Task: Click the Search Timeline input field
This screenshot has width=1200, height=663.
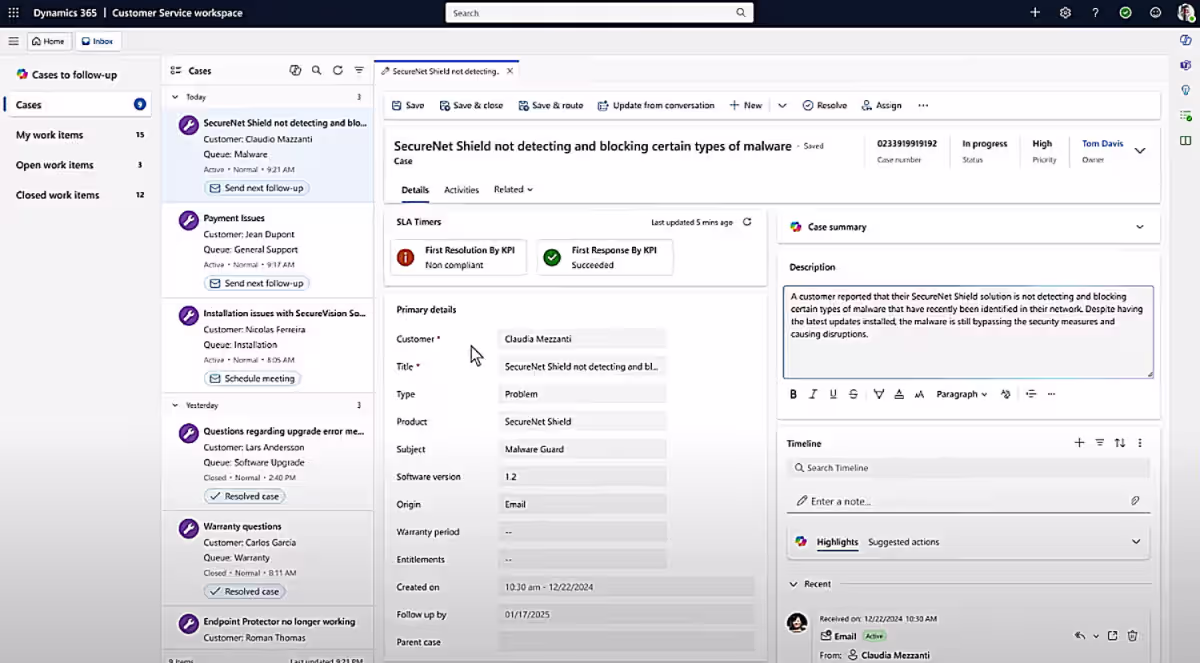Action: click(x=968, y=468)
